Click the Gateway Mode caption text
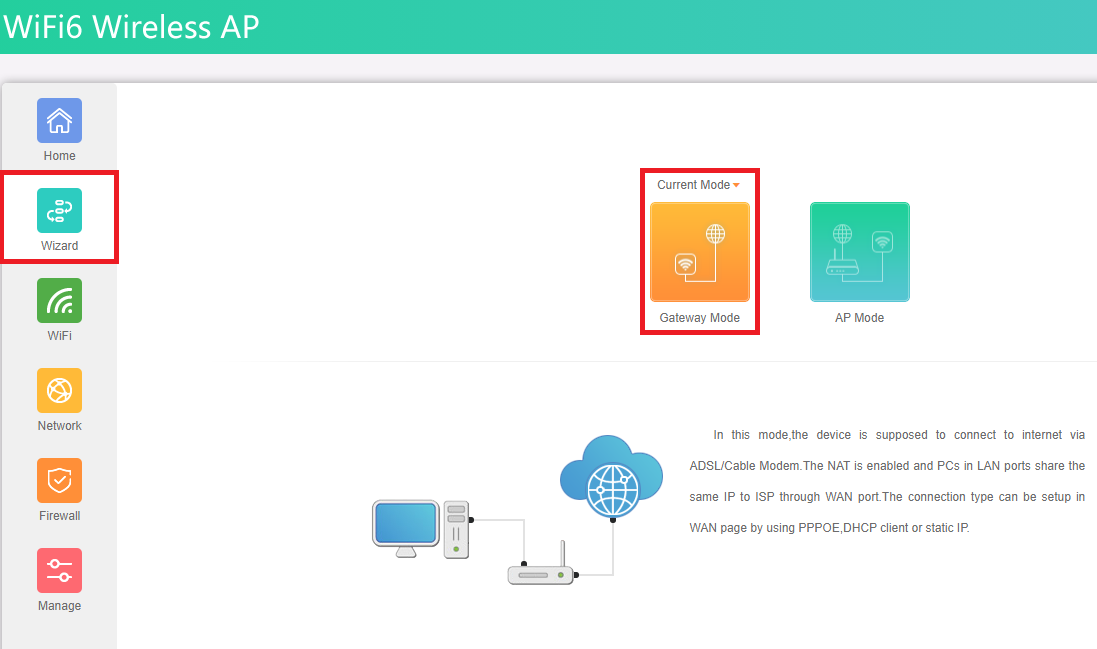The image size is (1097, 649). [x=699, y=318]
